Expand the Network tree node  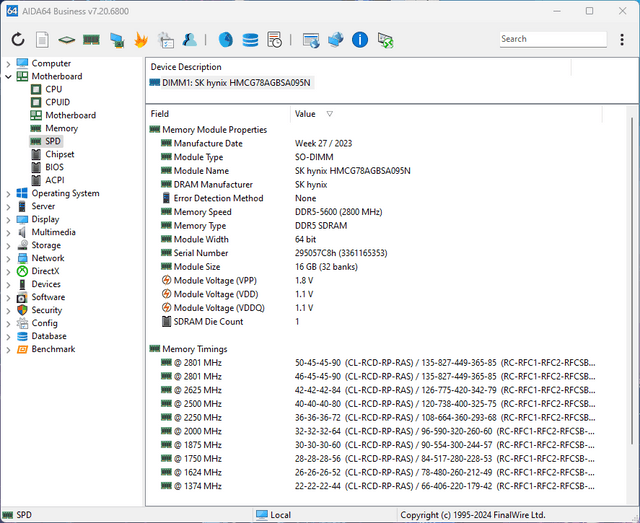pos(8,258)
